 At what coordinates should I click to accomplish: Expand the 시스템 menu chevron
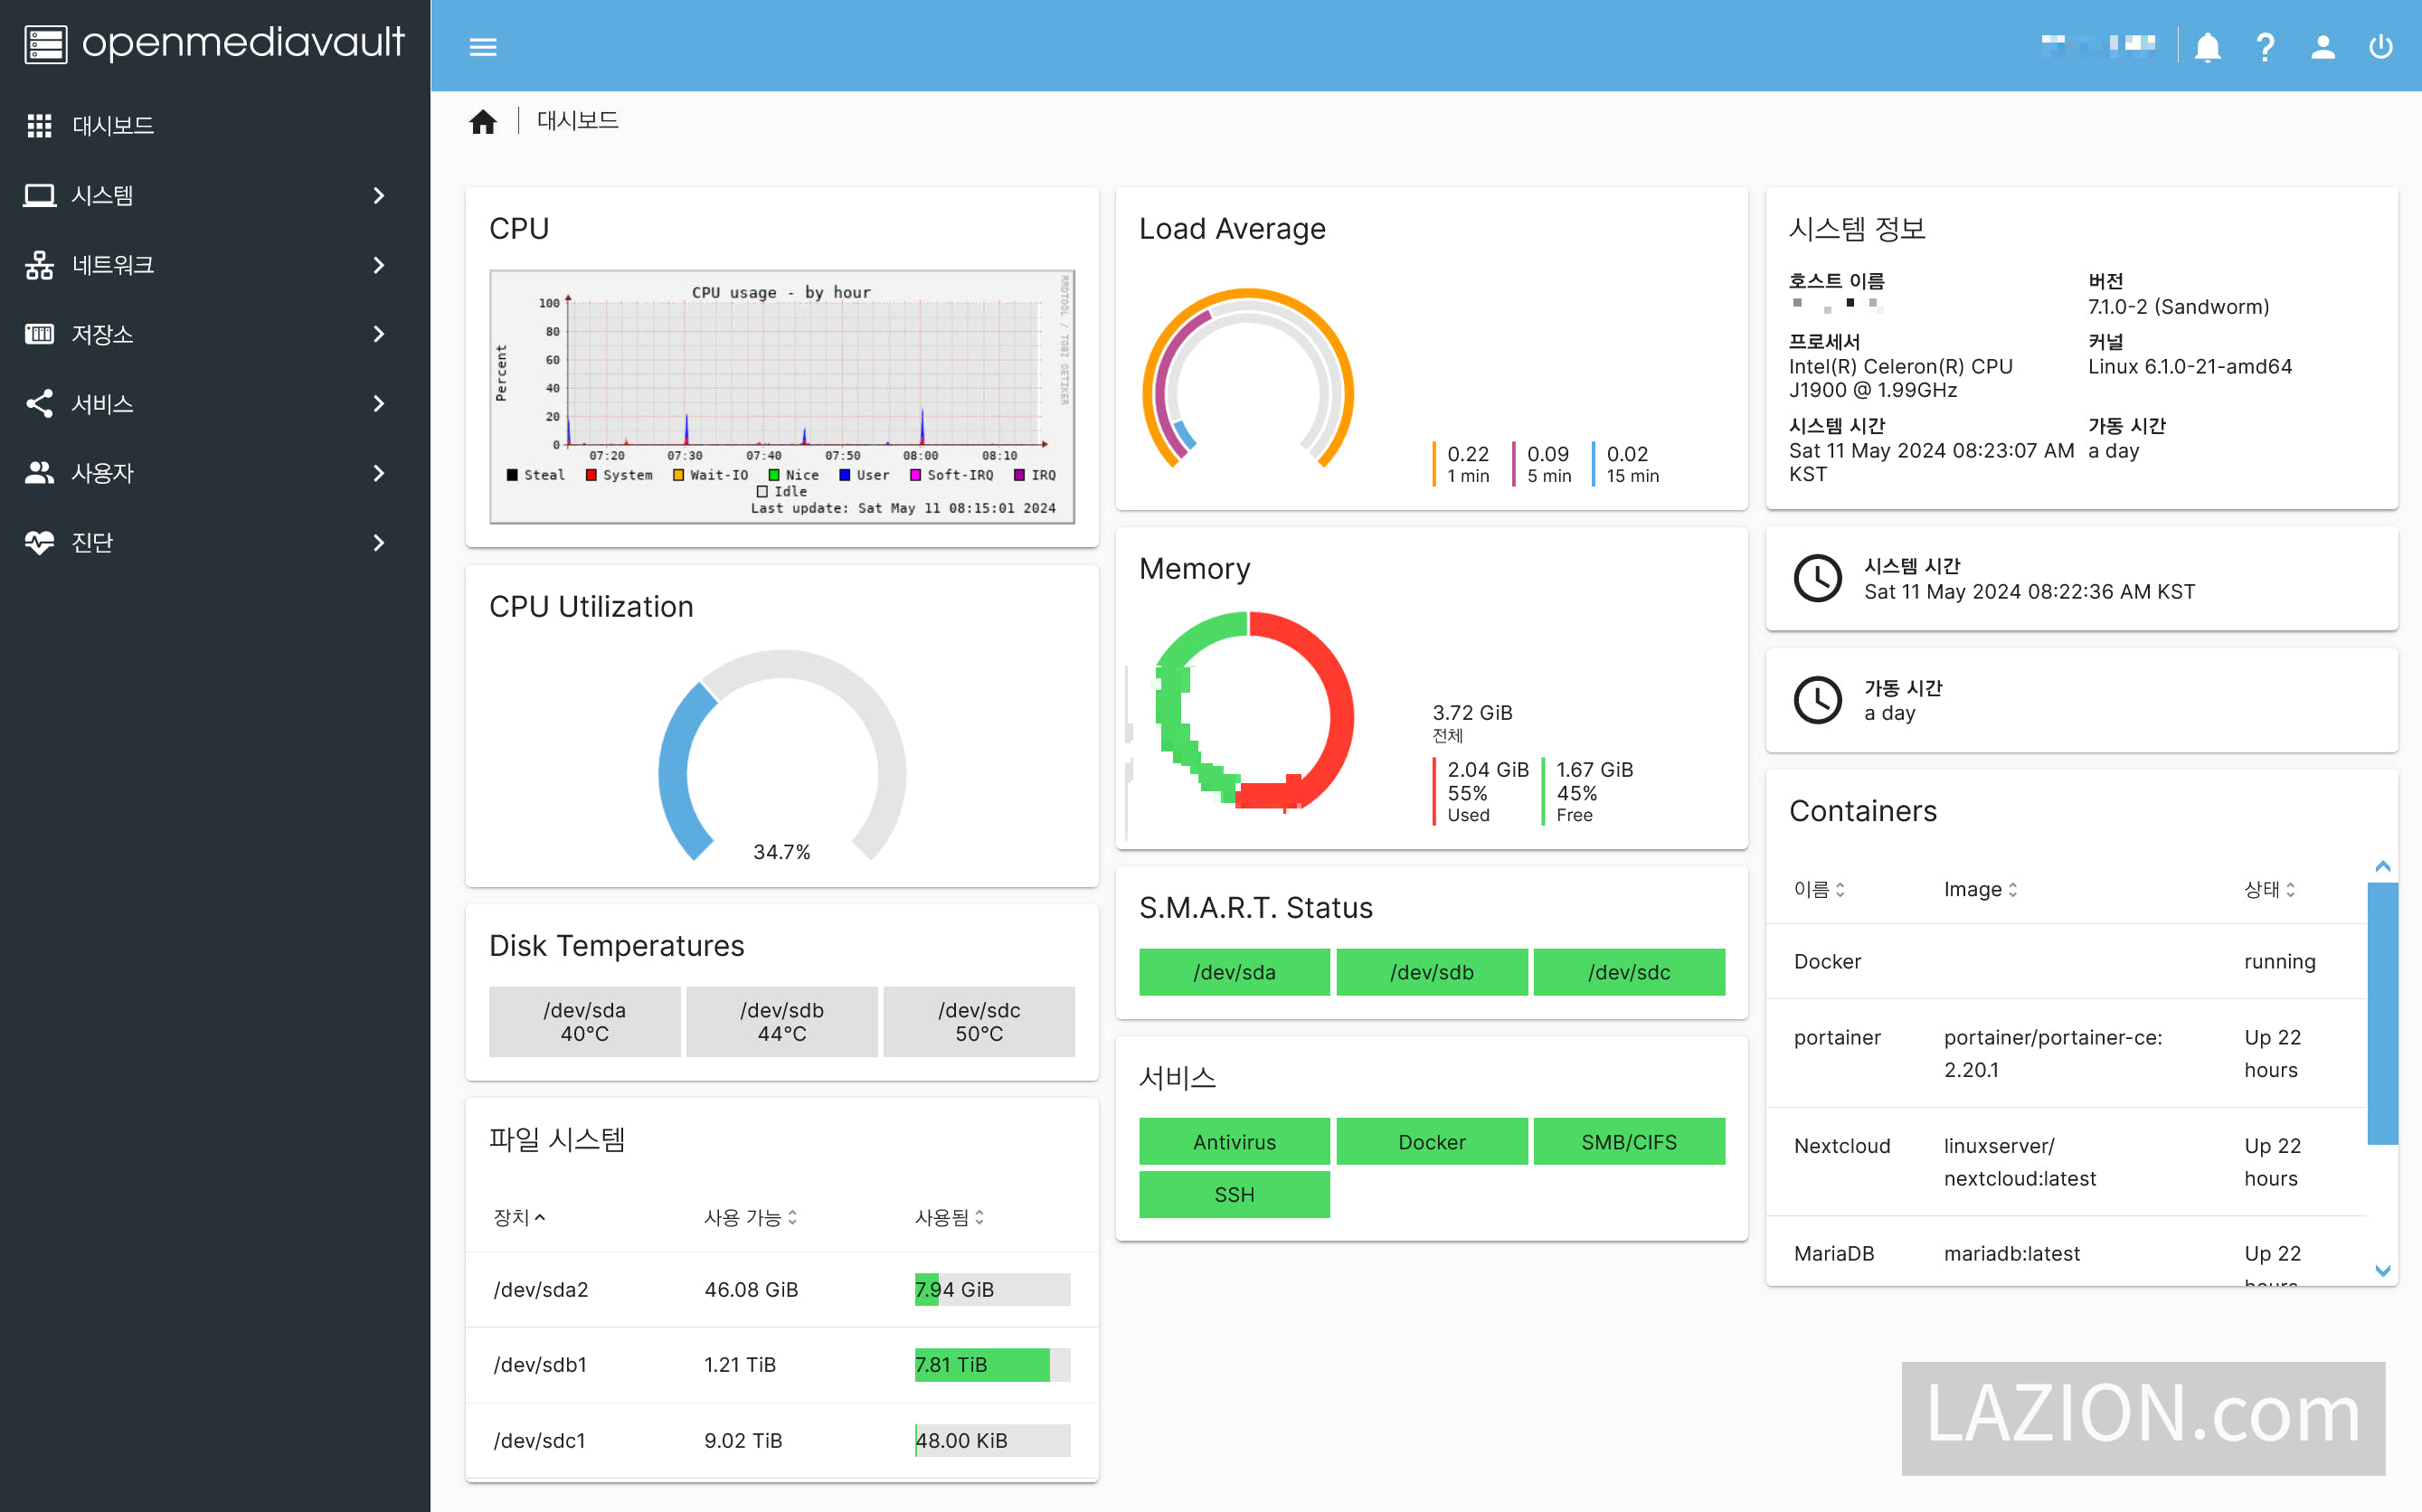coord(378,195)
